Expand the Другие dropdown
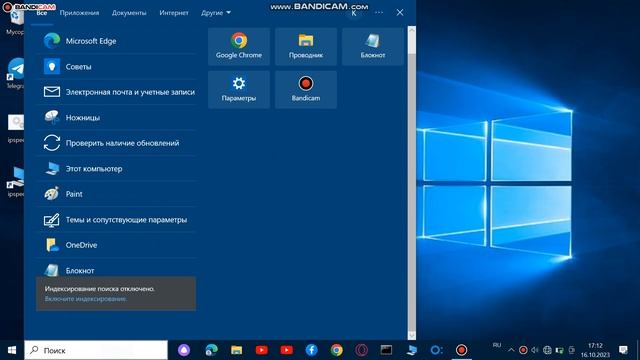Image resolution: width=640 pixels, height=360 pixels. pyautogui.click(x=216, y=13)
